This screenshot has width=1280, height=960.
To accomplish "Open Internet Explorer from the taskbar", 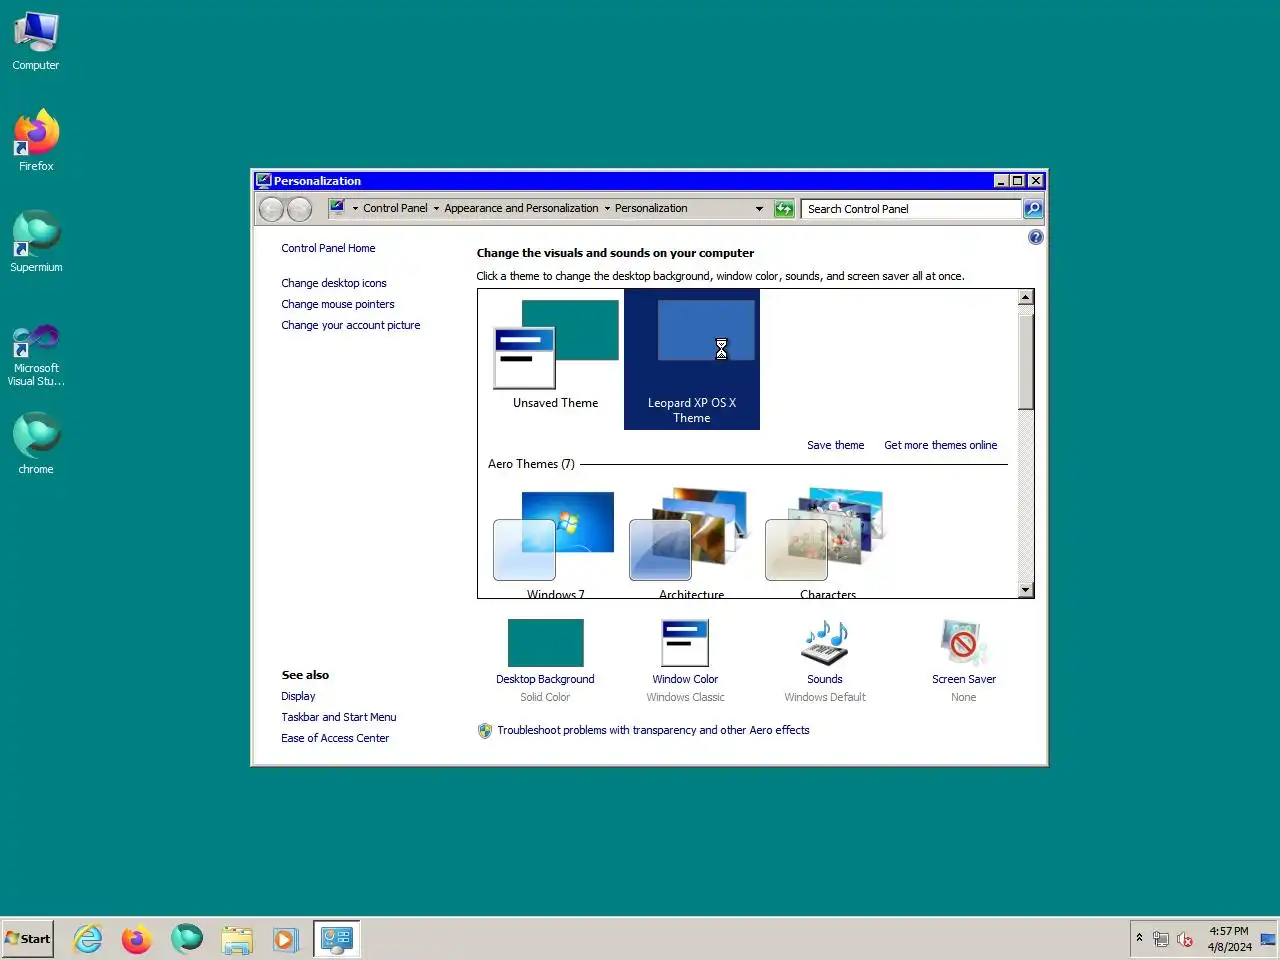I will 88,939.
